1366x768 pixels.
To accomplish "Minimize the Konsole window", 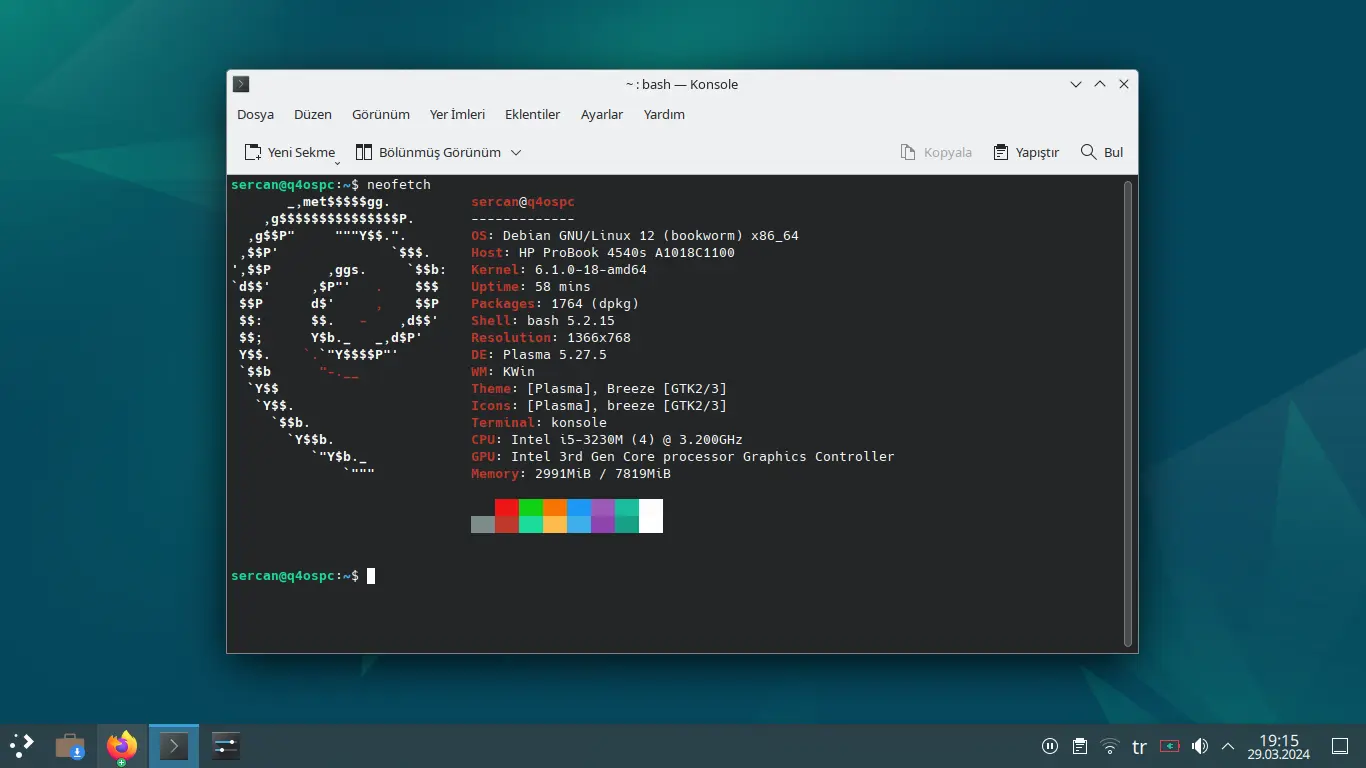I will [1076, 84].
